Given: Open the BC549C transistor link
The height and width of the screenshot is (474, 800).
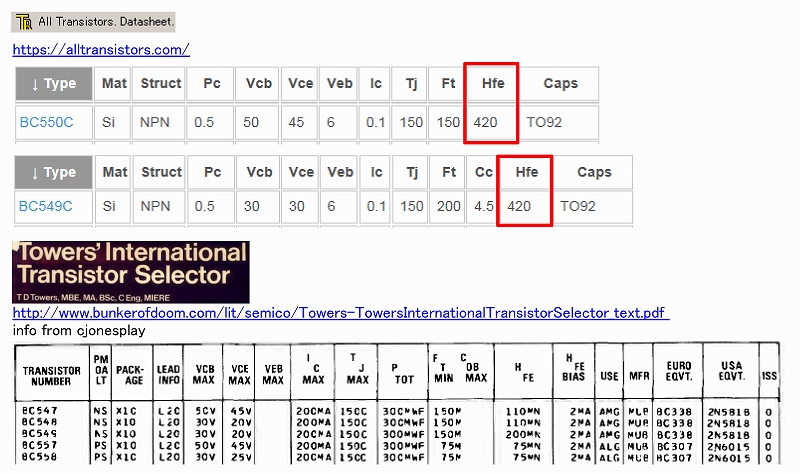Looking at the screenshot, I should (x=45, y=207).
